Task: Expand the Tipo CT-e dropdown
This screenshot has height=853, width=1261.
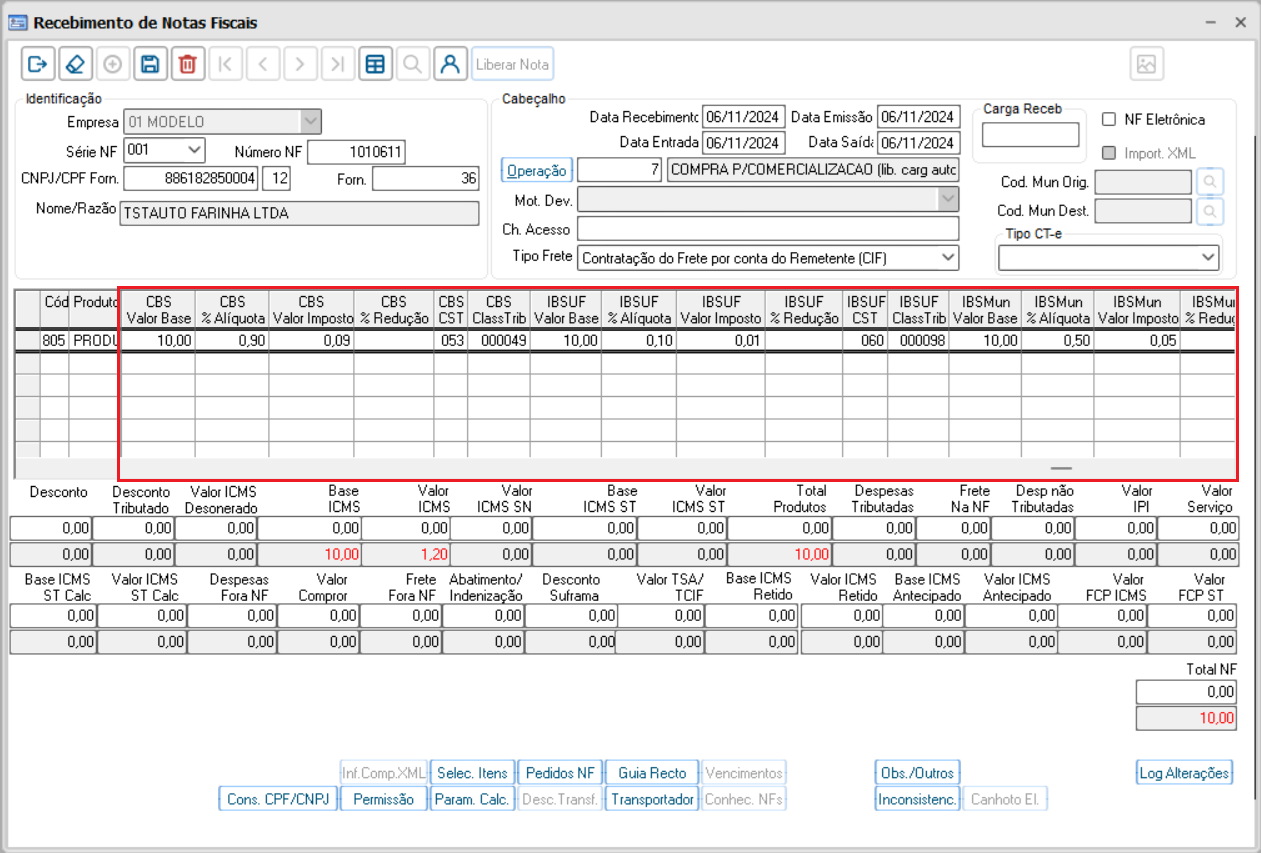Action: coord(1208,258)
